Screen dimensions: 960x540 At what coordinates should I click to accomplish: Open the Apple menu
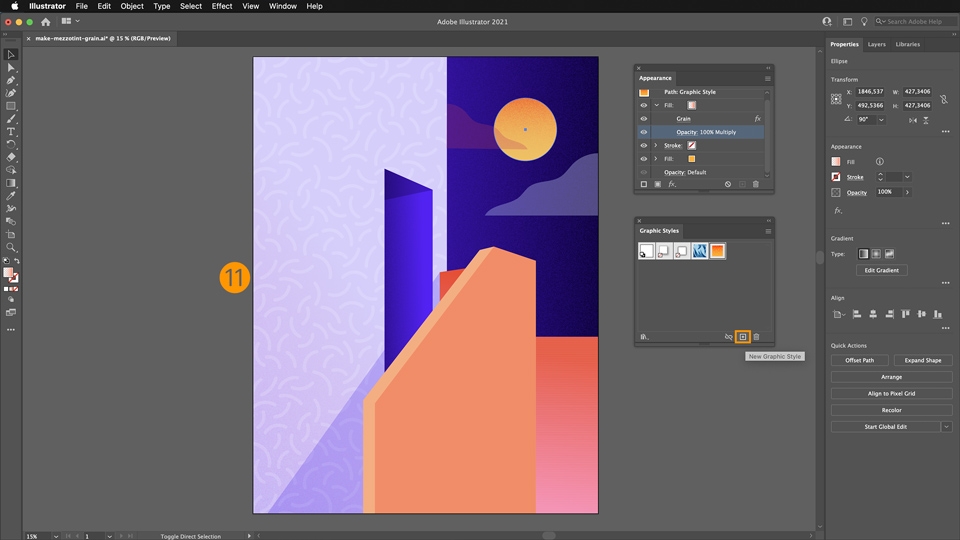[x=14, y=6]
